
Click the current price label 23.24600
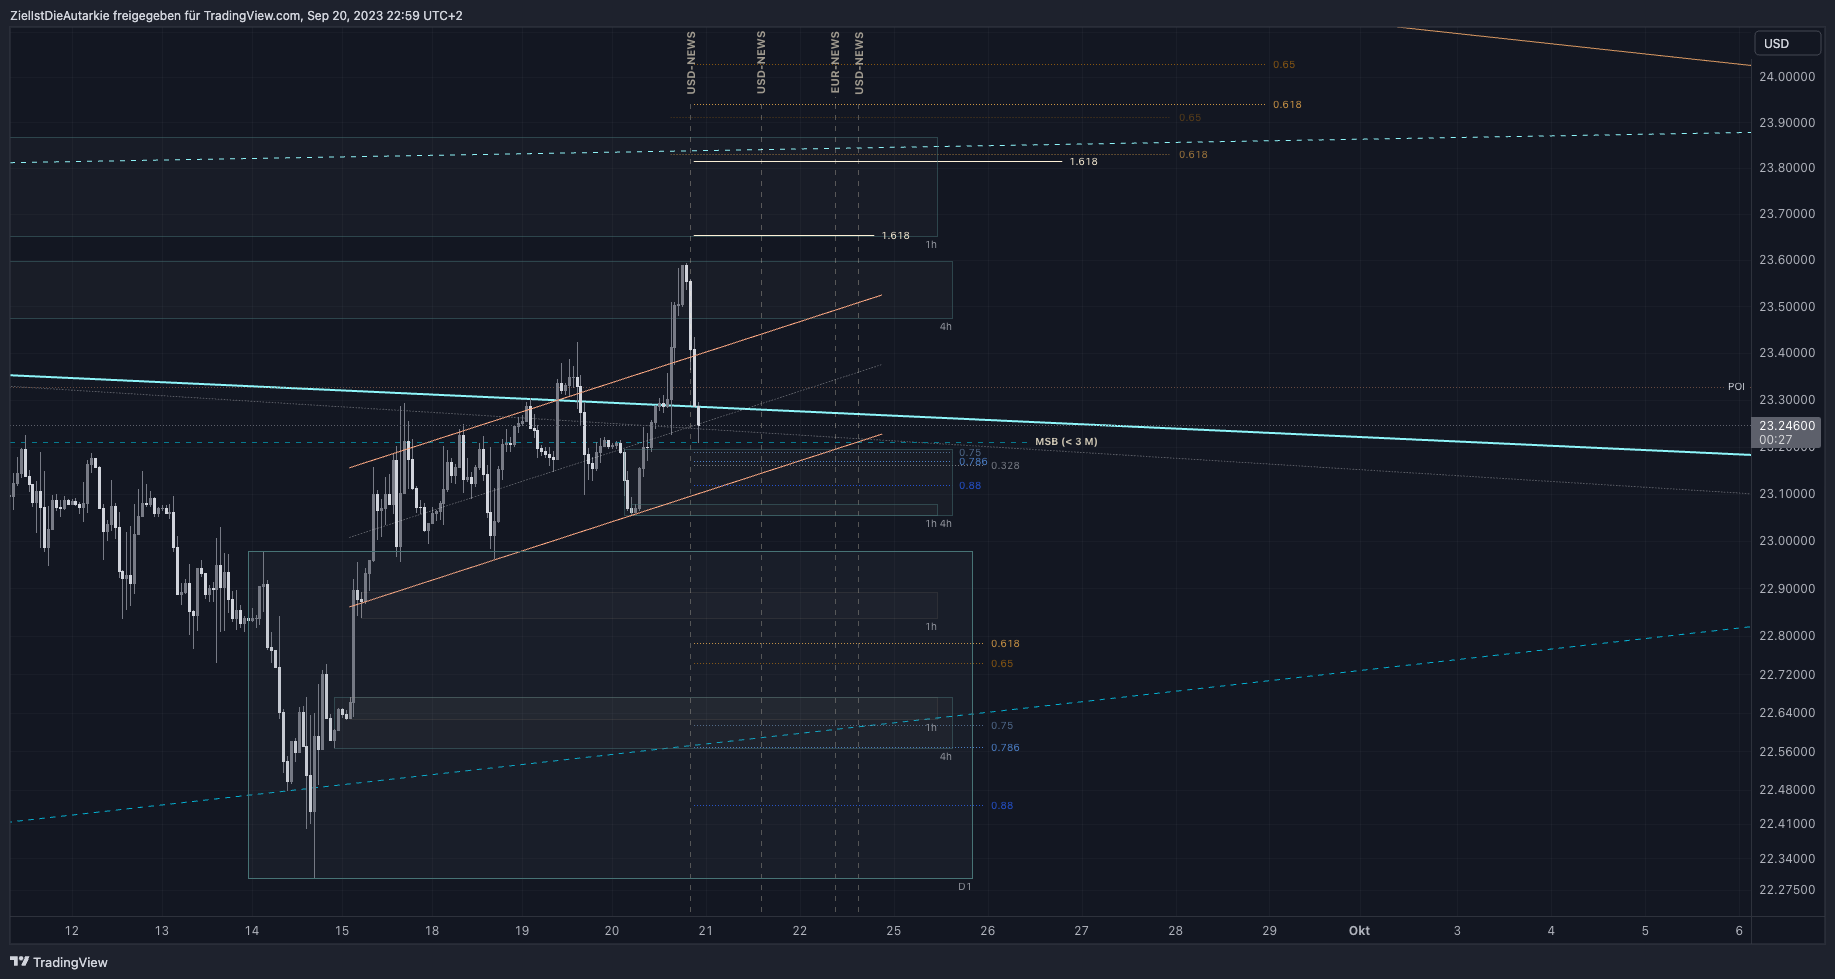[1787, 426]
